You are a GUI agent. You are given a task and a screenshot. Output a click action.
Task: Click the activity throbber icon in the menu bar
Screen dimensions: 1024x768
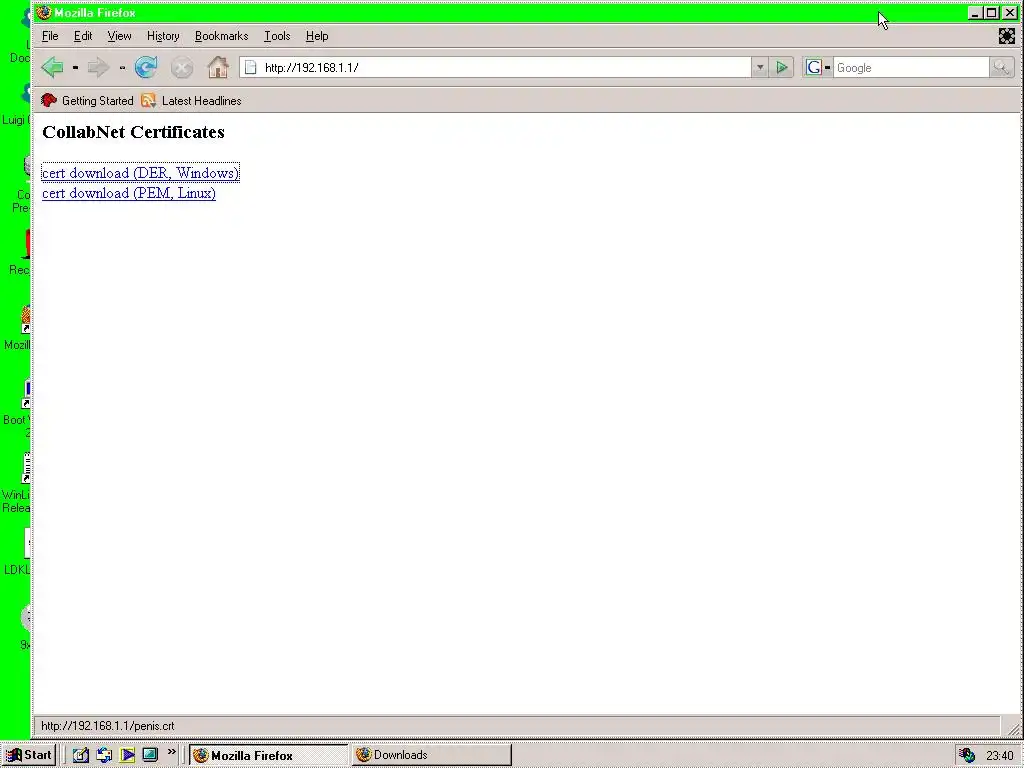tap(1006, 36)
